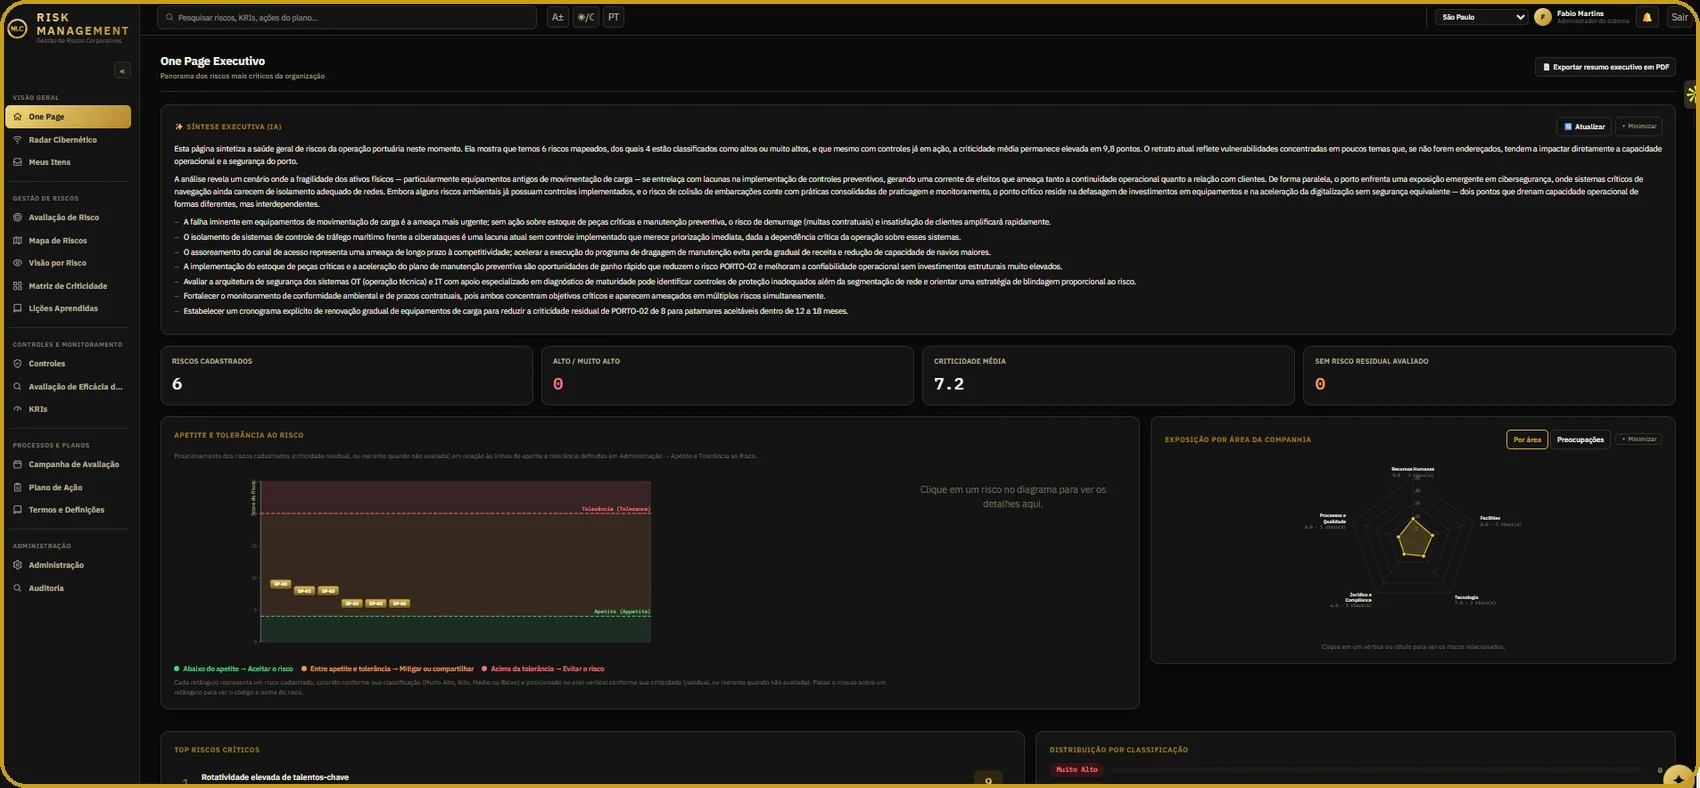Click the Riscos Cadastrados value 6
The image size is (1700, 788).
[177, 384]
